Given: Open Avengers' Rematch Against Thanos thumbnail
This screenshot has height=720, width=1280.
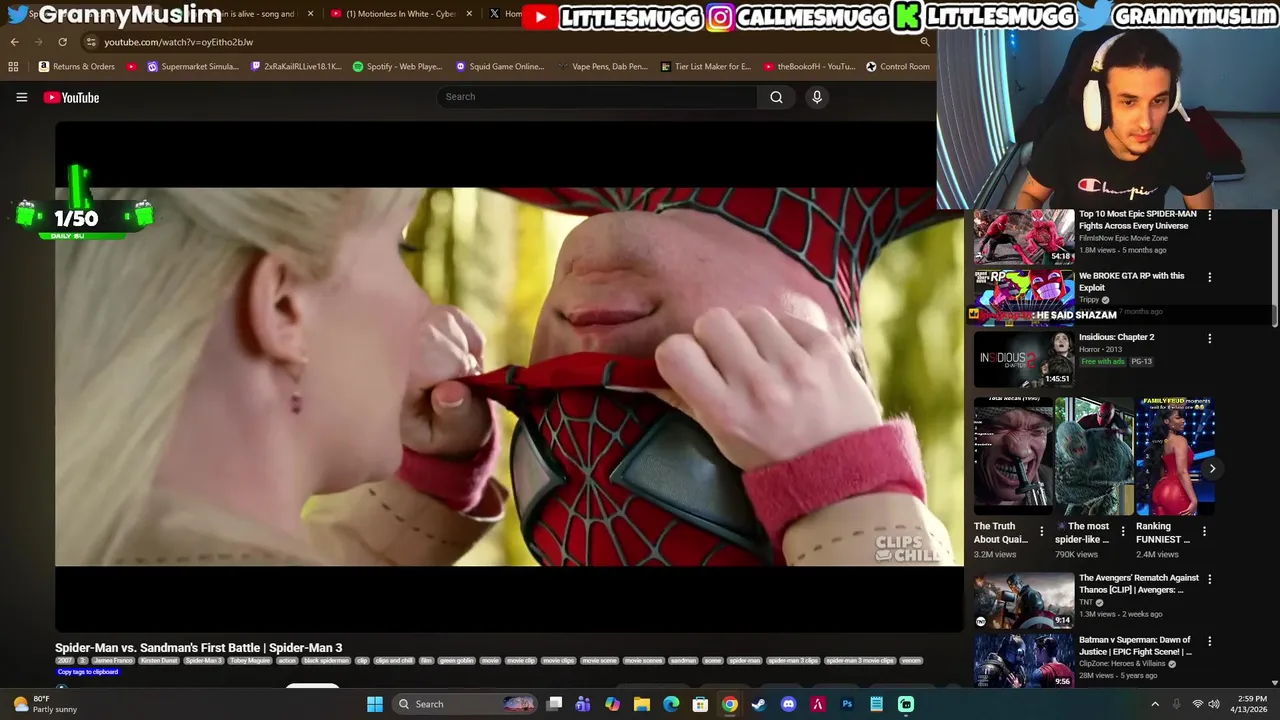Looking at the screenshot, I should [1024, 600].
